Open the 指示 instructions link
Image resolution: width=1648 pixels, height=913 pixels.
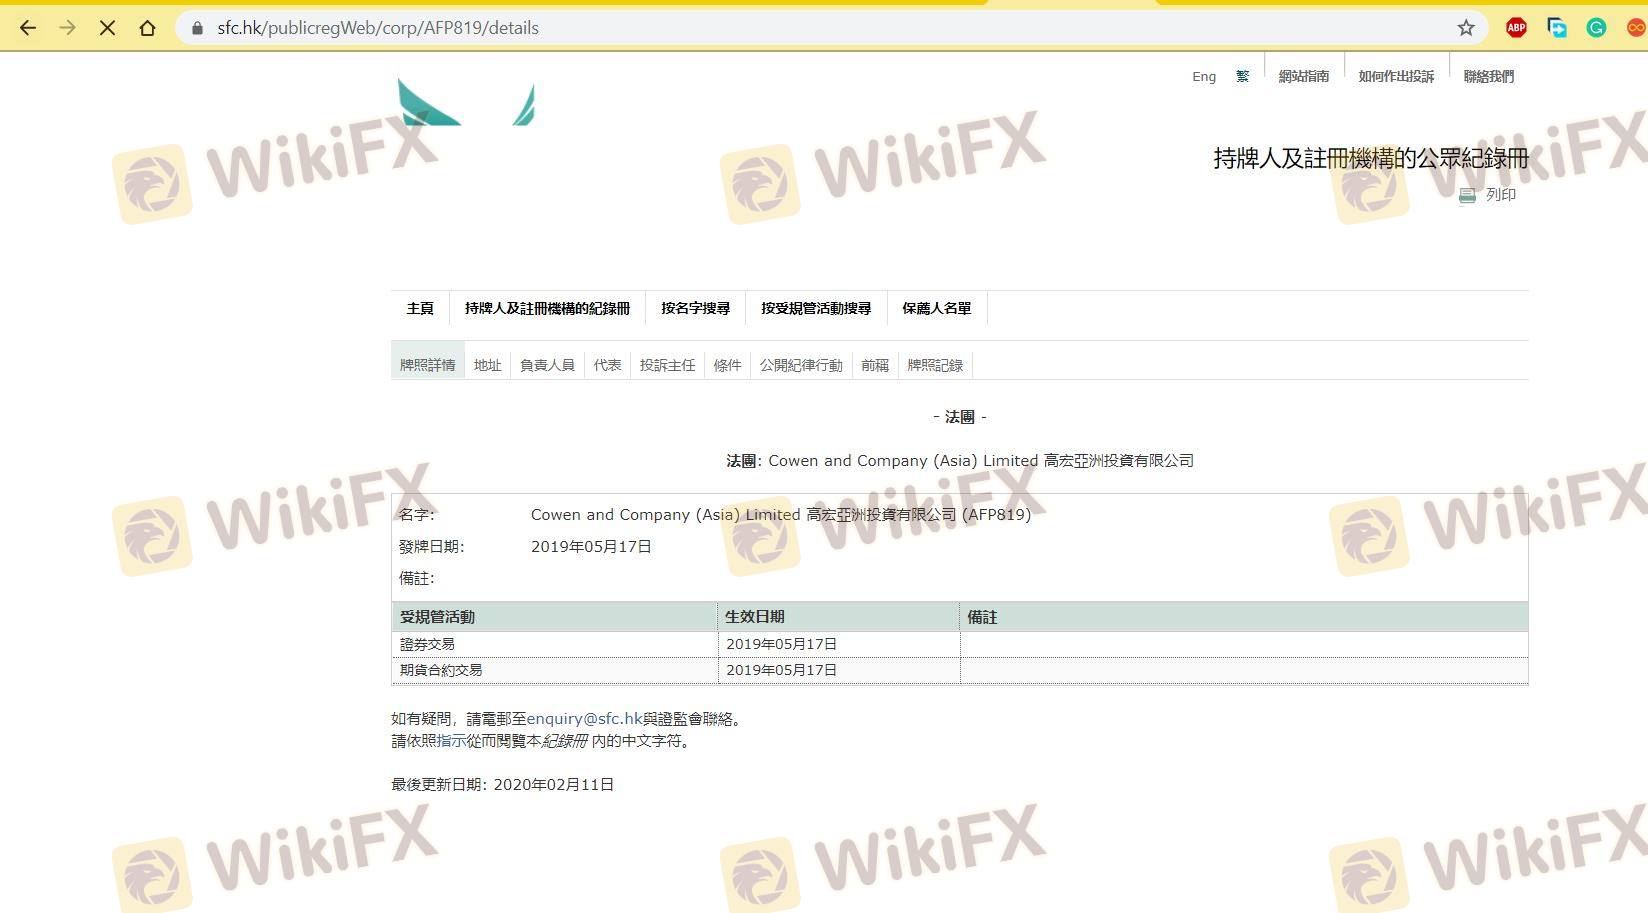(x=451, y=741)
